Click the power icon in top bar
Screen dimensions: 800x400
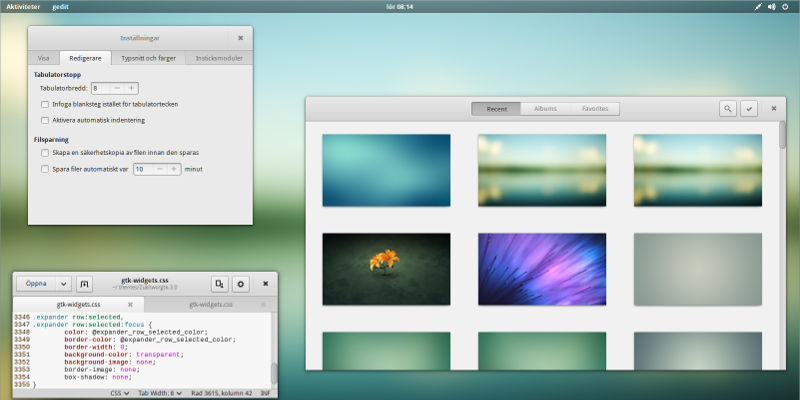coord(785,6)
